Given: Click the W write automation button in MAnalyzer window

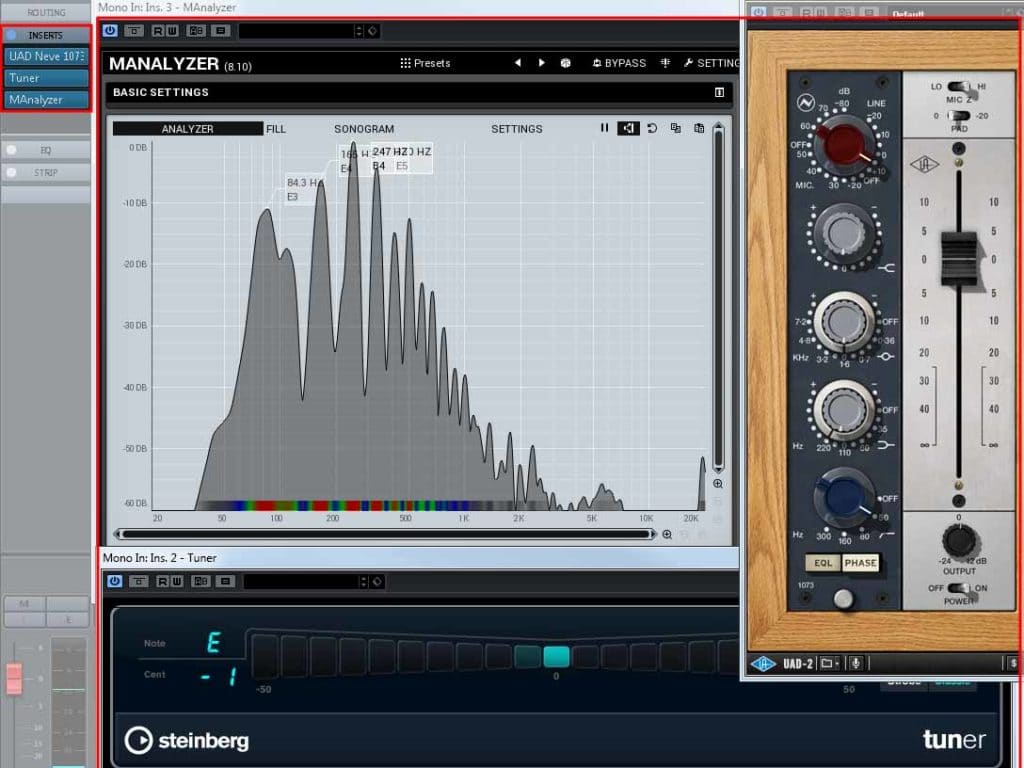Looking at the screenshot, I should point(172,31).
